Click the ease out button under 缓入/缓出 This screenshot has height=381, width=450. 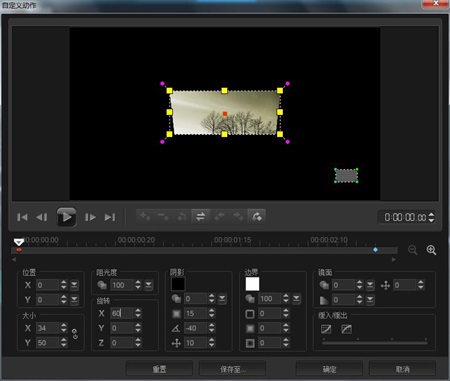coord(347,329)
